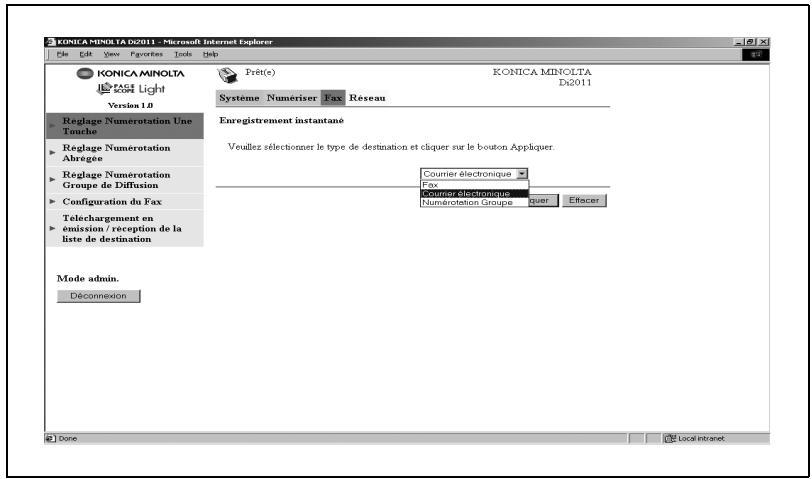Open the Favorites menu
The image size is (812, 479).
point(147,54)
